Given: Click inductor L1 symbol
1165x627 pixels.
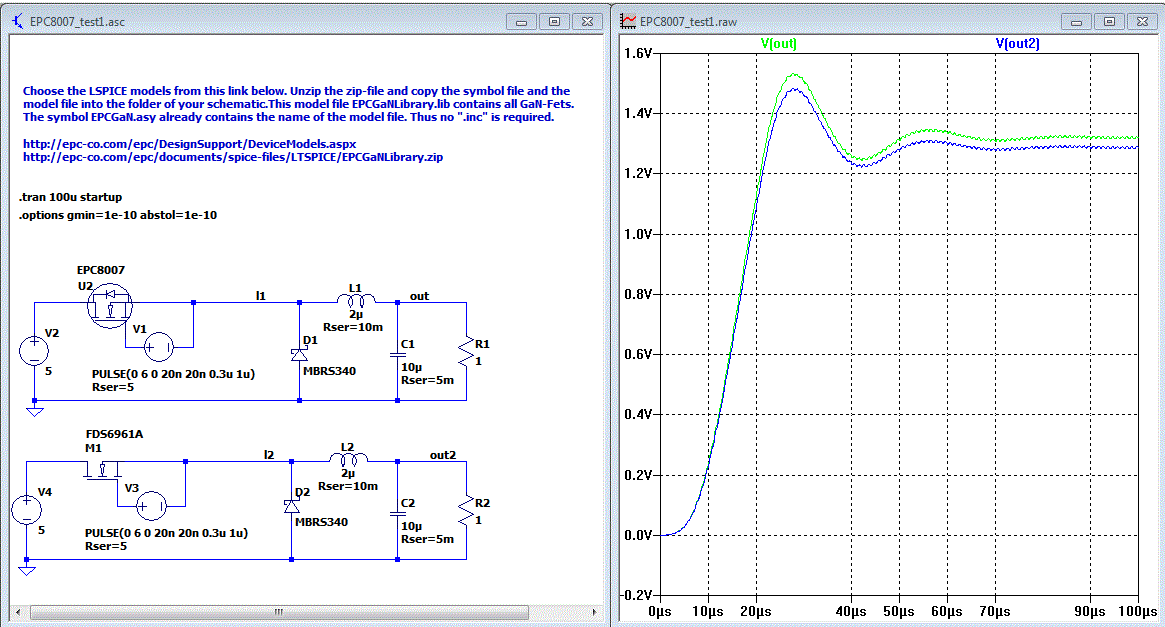Looking at the screenshot, I should [356, 299].
